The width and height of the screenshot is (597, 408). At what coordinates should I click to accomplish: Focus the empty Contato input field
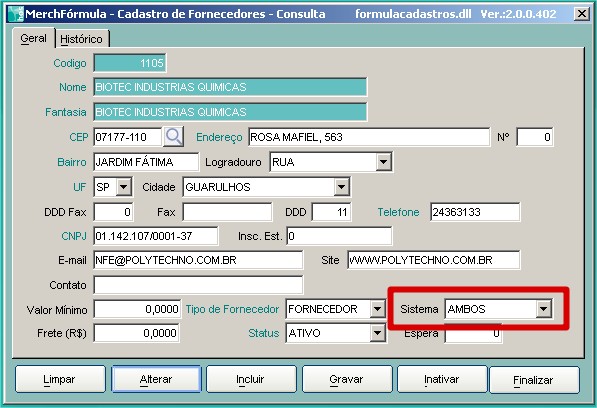click(x=198, y=285)
